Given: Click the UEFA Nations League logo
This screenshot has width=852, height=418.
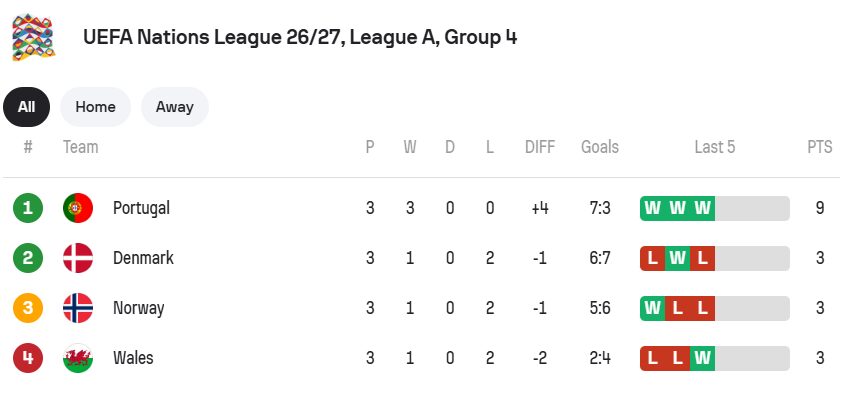Looking at the screenshot, I should point(34,38).
